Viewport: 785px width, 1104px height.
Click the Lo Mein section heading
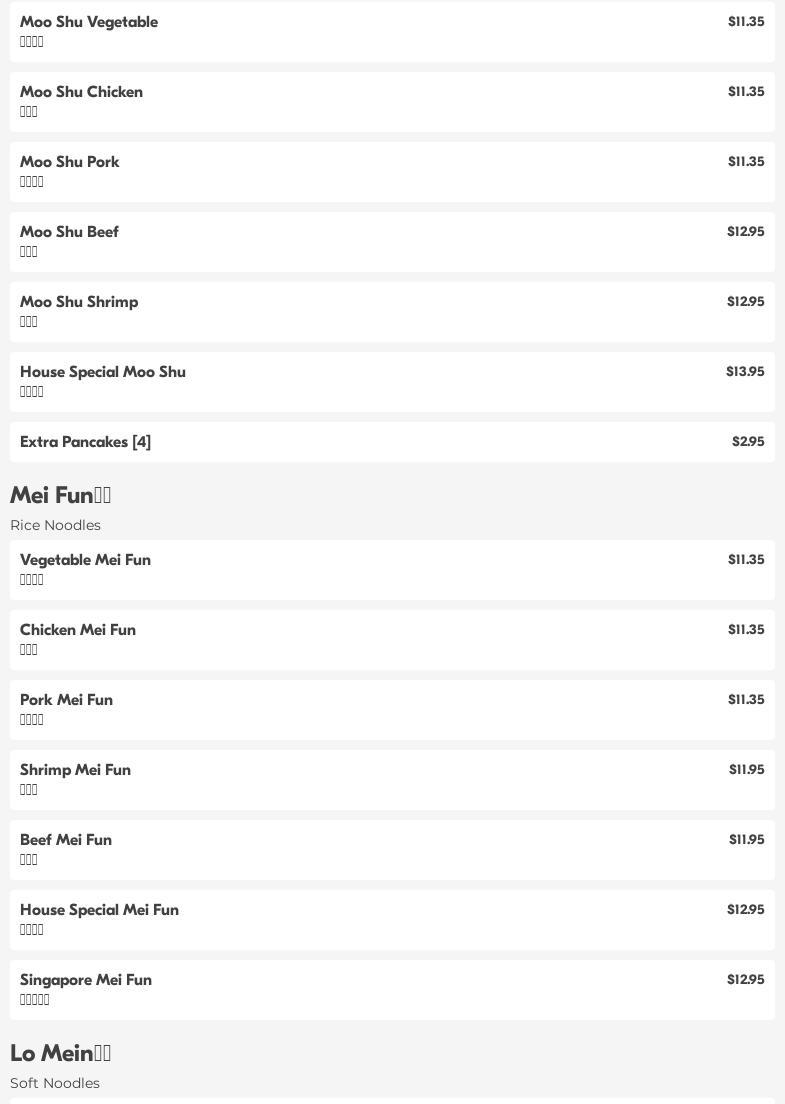click(x=60, y=1054)
